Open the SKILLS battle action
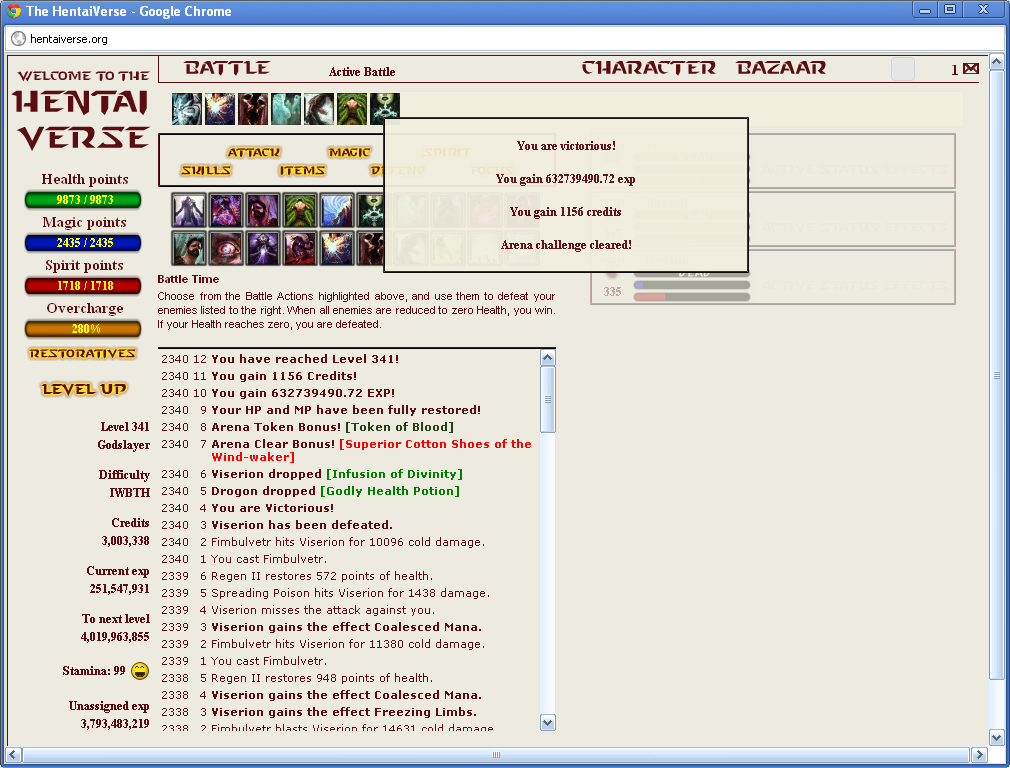The width and height of the screenshot is (1010, 768). tap(206, 170)
